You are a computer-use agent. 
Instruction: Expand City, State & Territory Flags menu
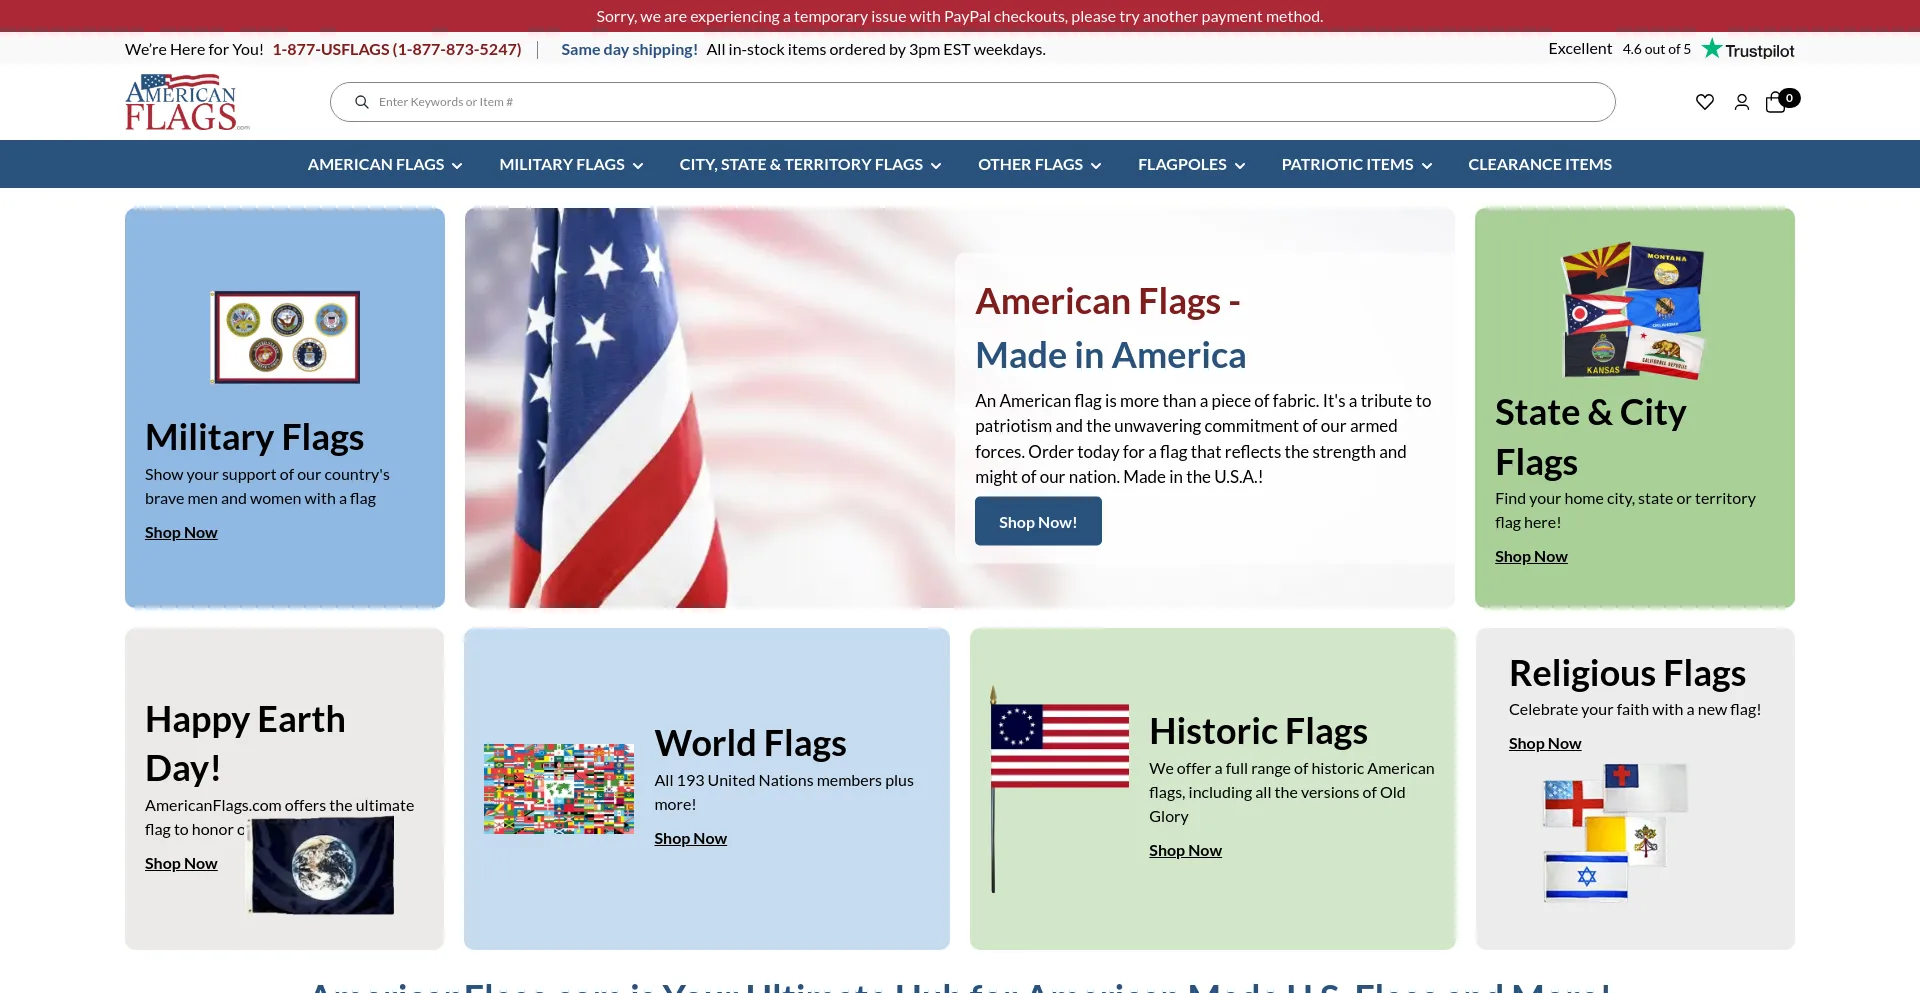pos(810,164)
